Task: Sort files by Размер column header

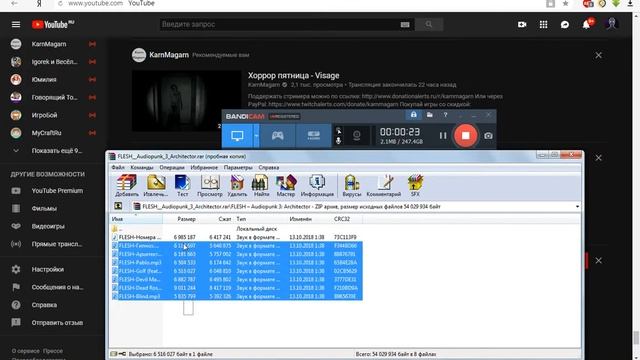Action: tap(180, 219)
